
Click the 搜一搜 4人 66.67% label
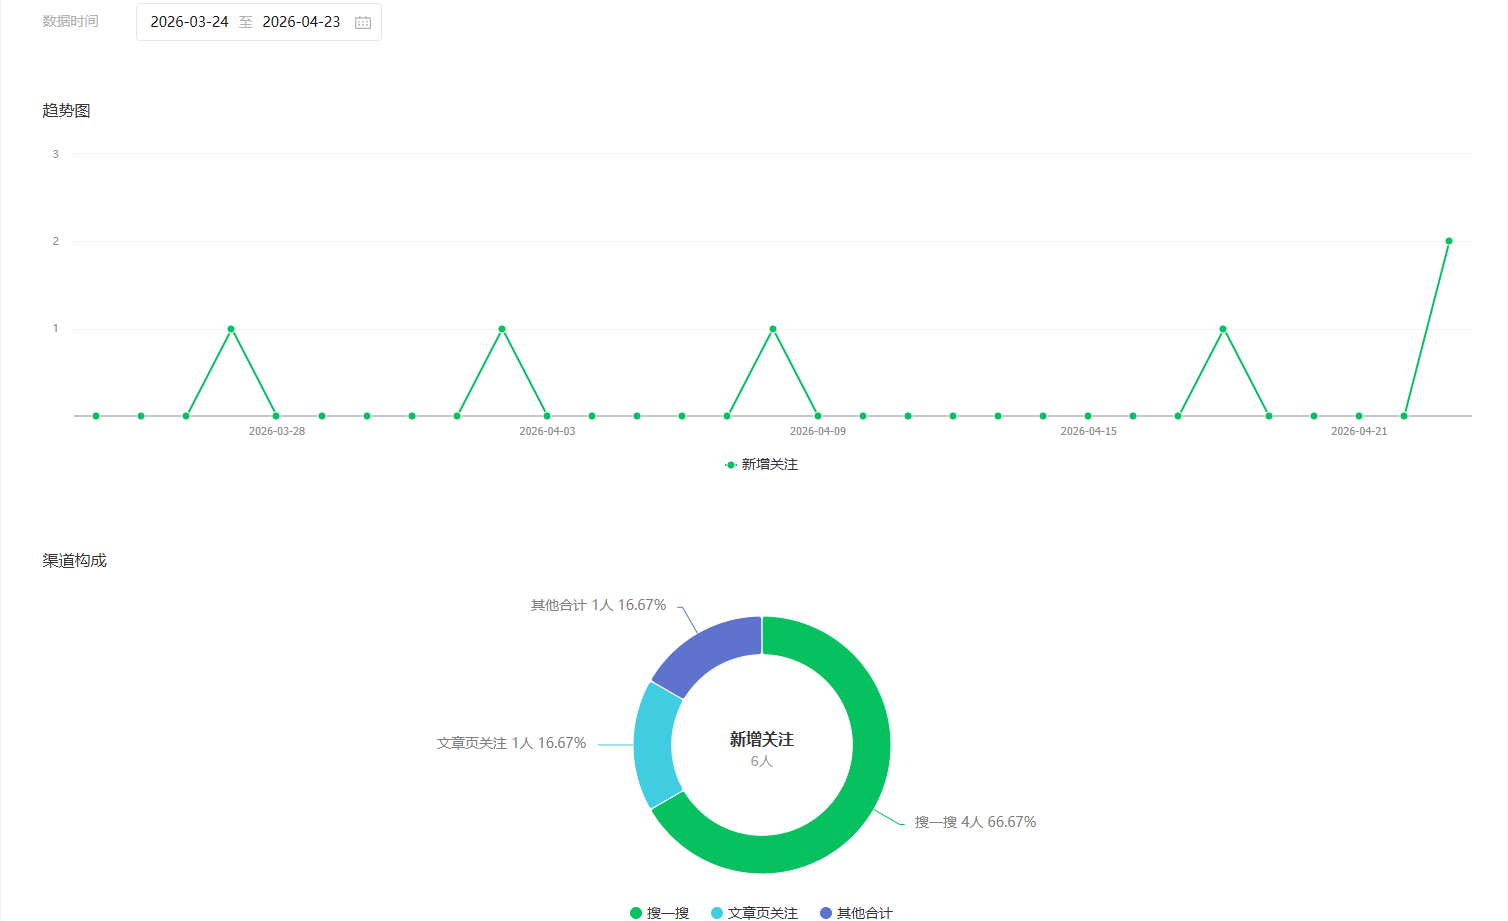975,822
